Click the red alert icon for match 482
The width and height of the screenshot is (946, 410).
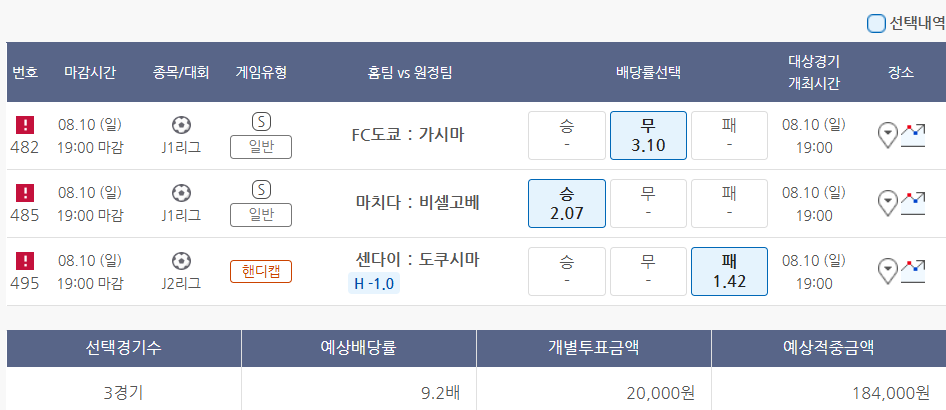point(25,125)
